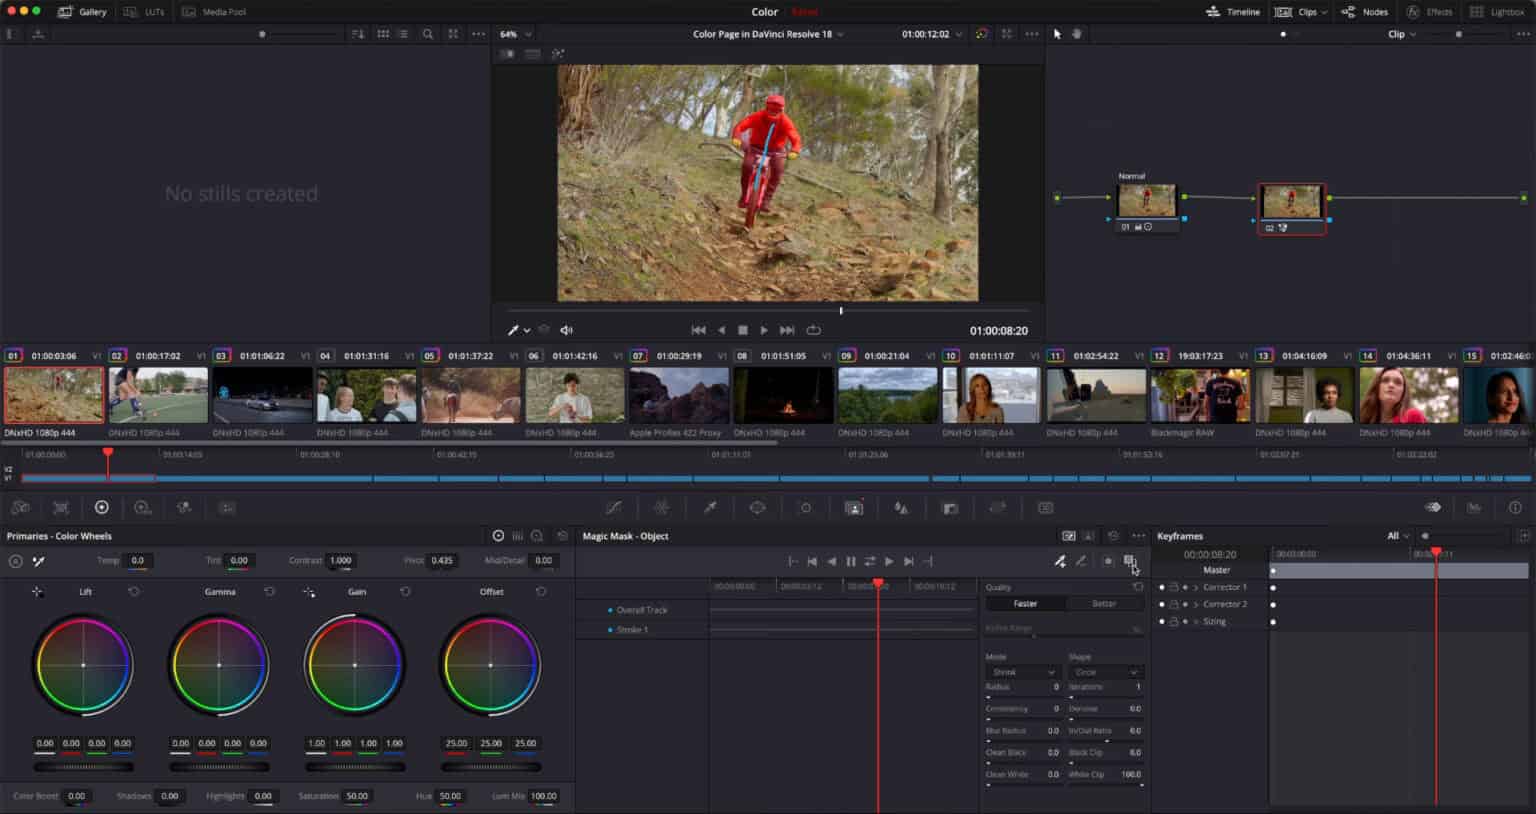Image resolution: width=1536 pixels, height=814 pixels.
Task: Open the Keyframes All filter dropdown
Action: 1398,536
